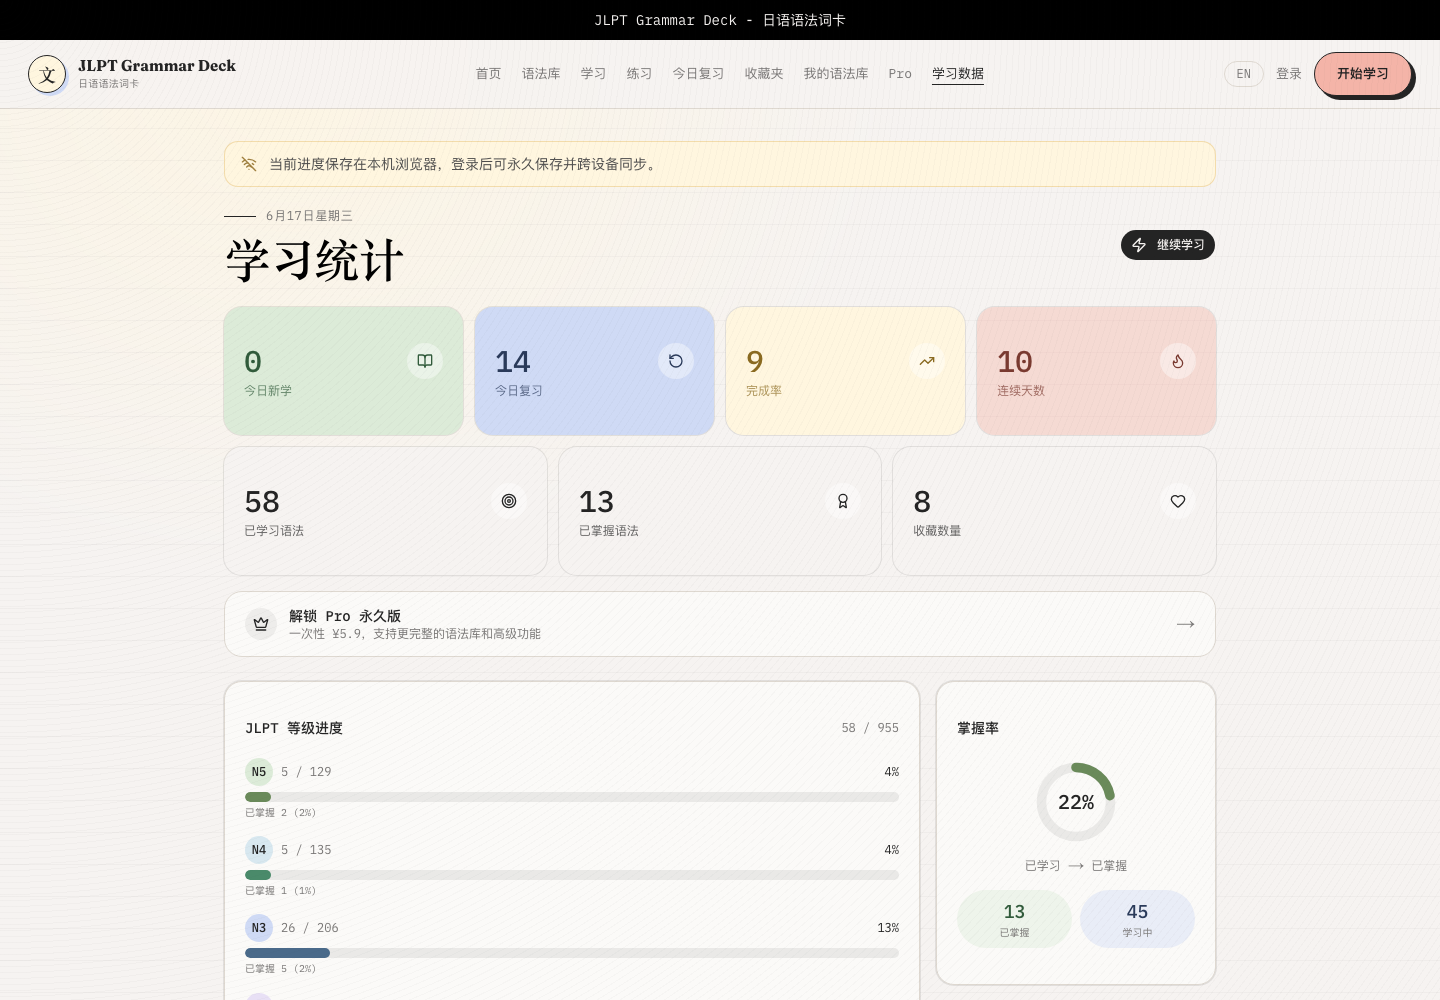Click the trending arrow icon in 完成率 card

[x=927, y=361]
